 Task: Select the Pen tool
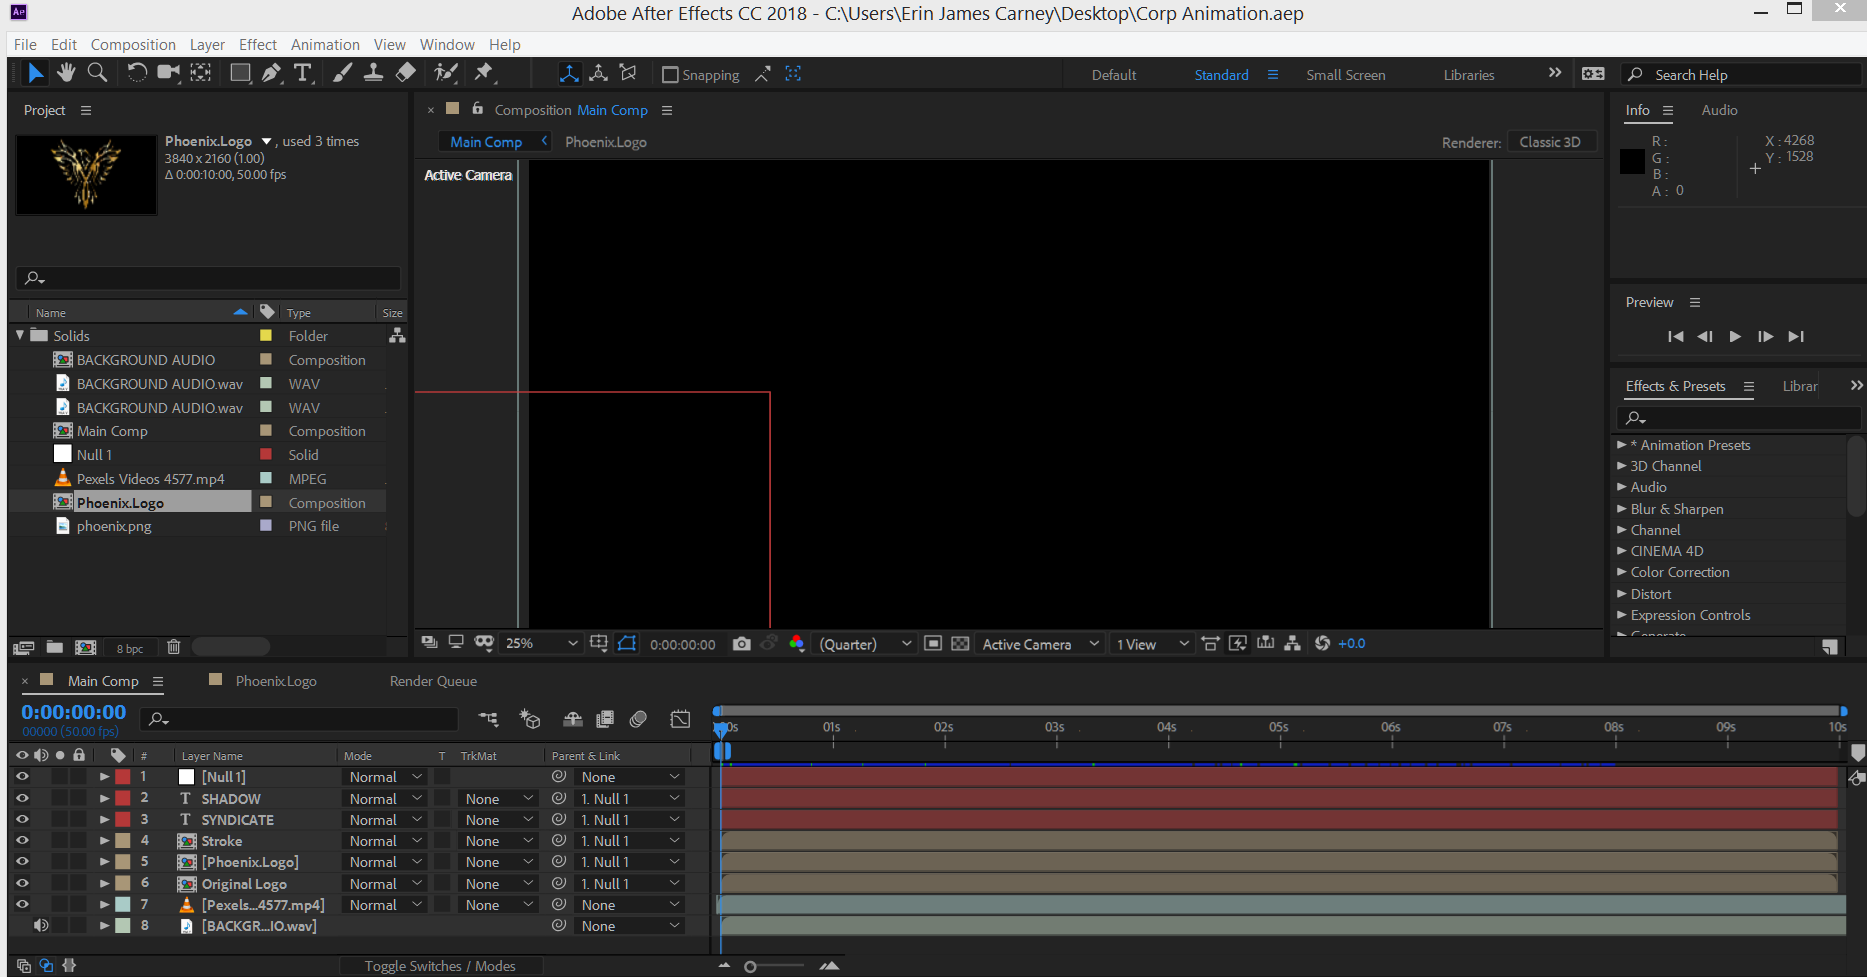point(271,73)
